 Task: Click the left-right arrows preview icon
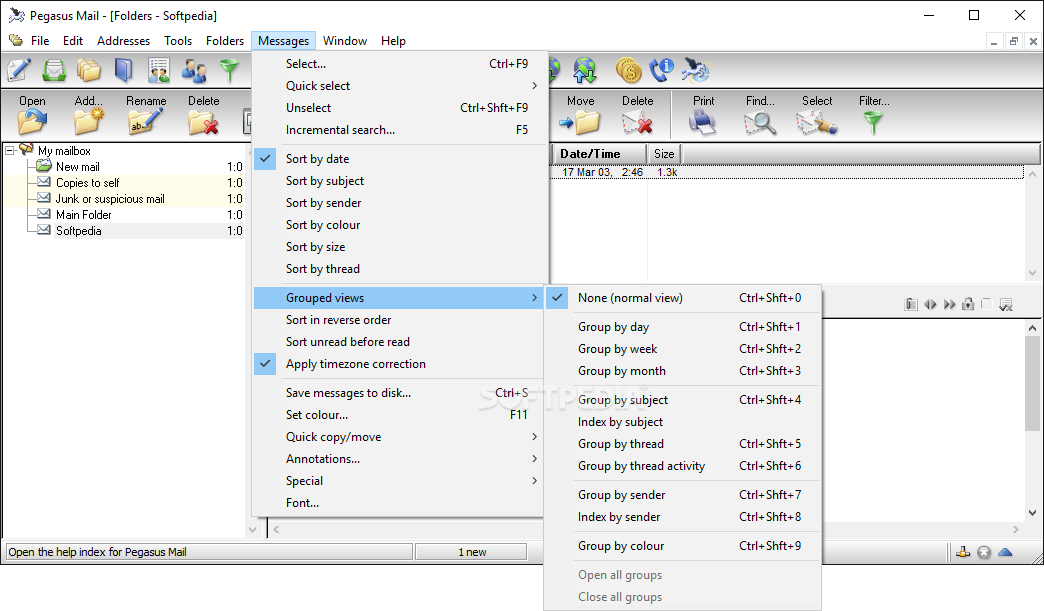tap(930, 304)
